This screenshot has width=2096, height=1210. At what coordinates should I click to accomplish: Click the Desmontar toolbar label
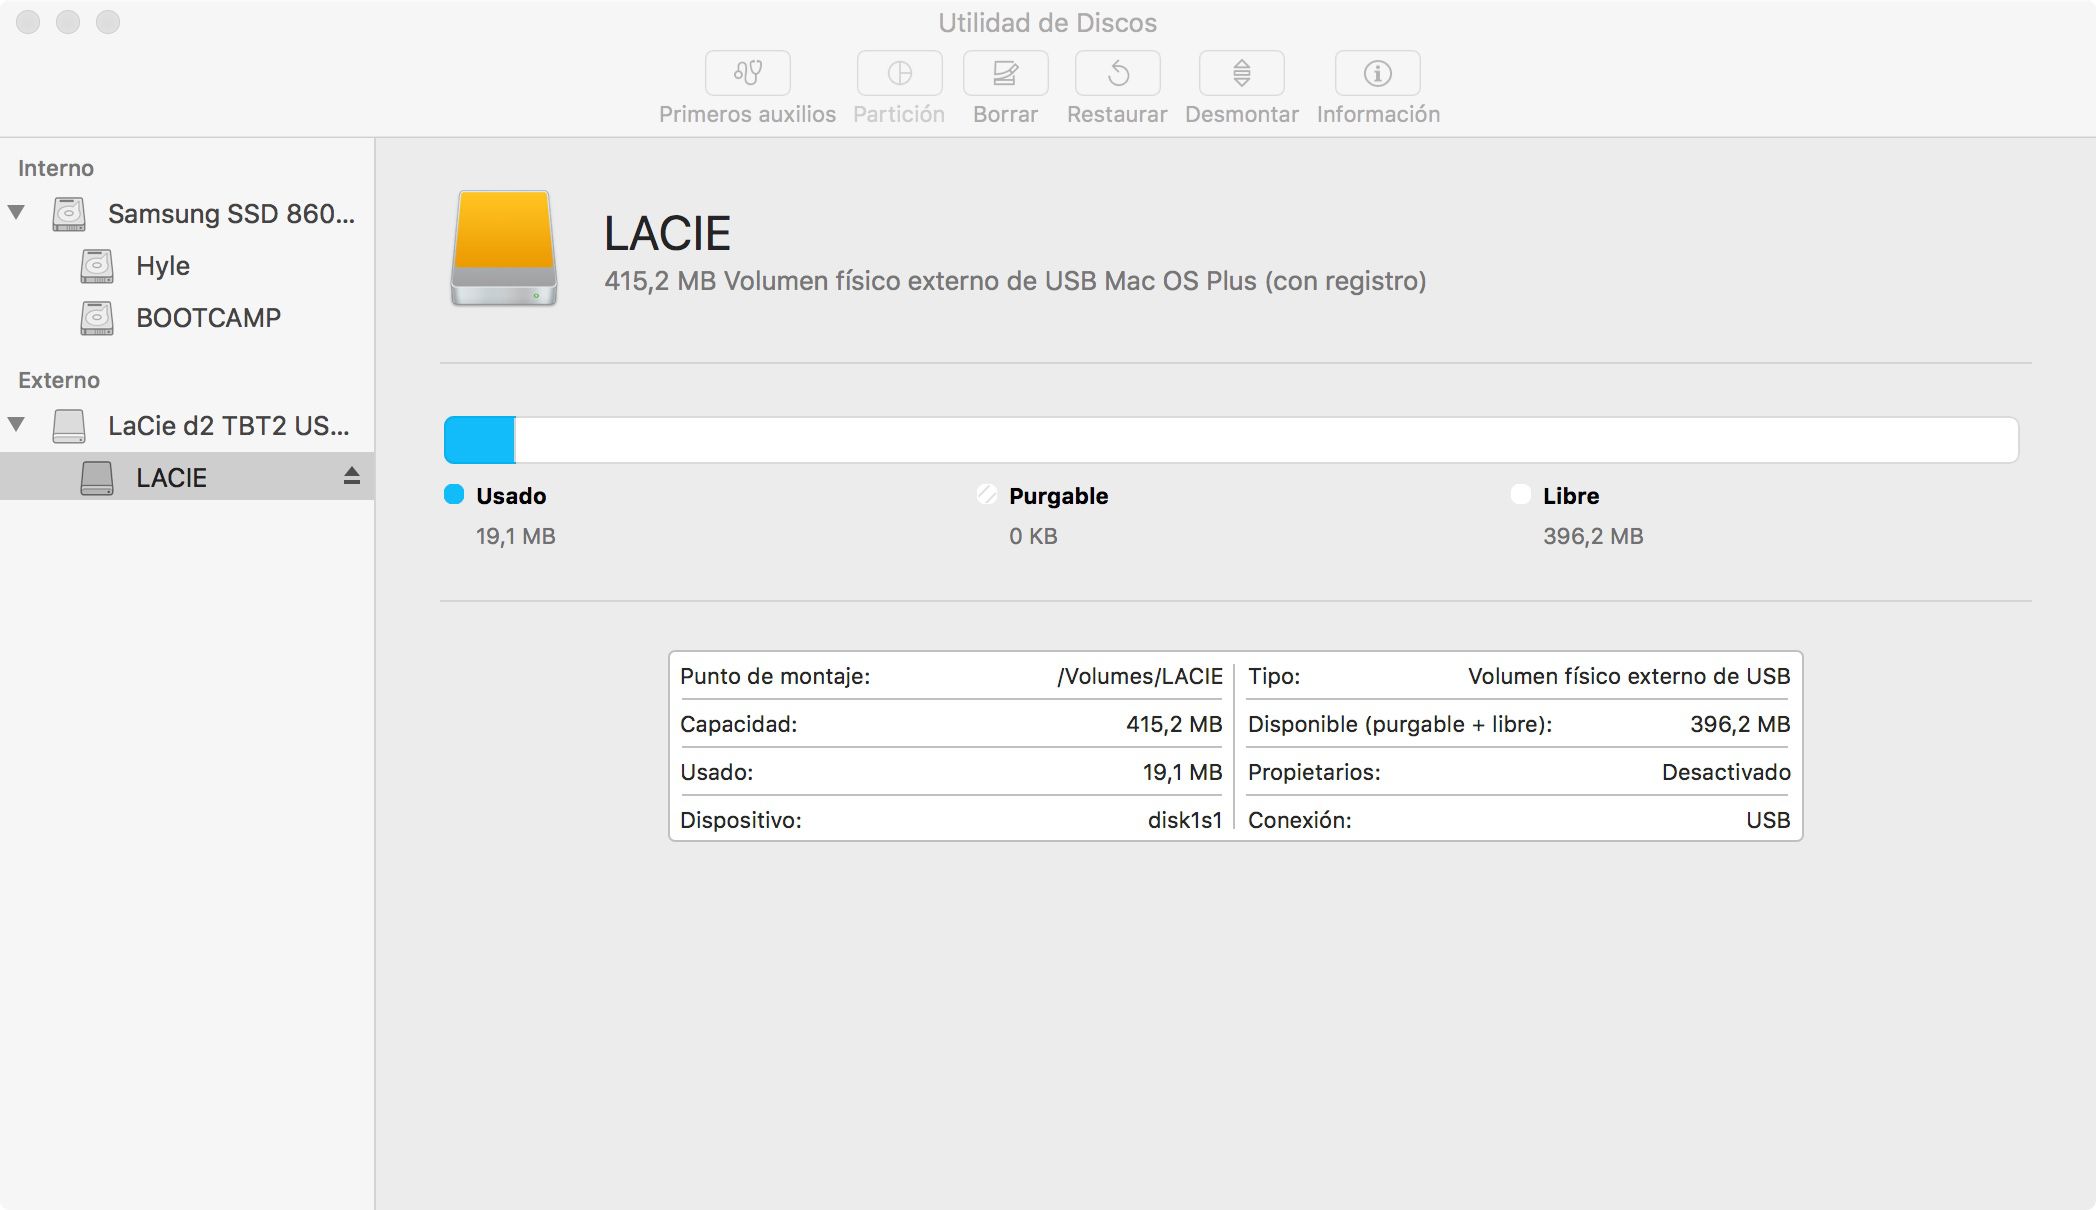coord(1242,114)
